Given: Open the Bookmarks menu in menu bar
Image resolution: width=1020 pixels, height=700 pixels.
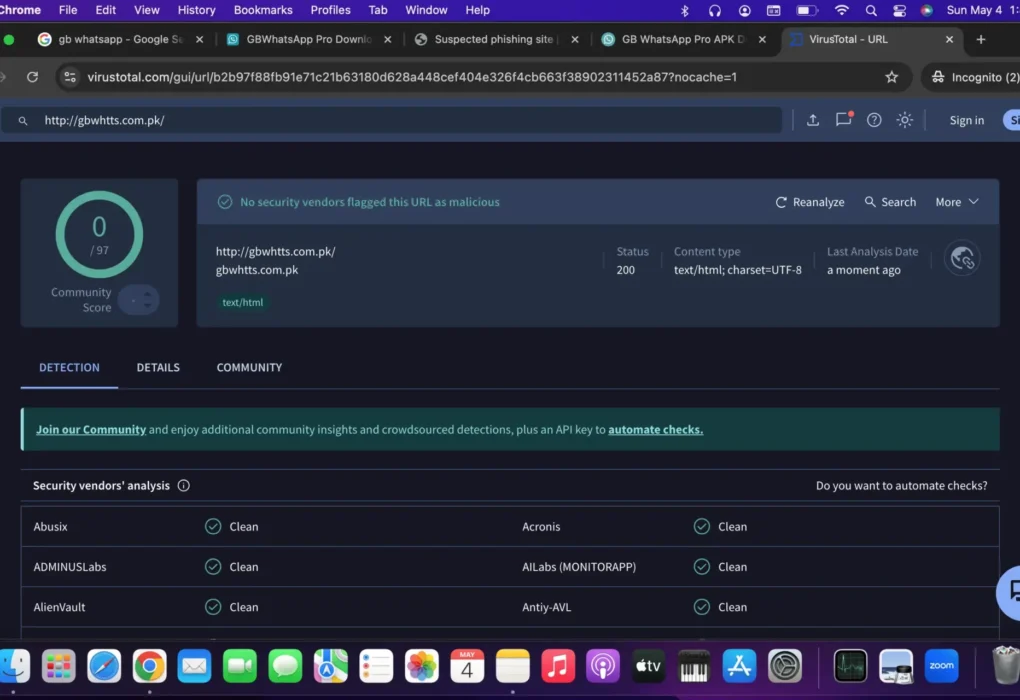Looking at the screenshot, I should pyautogui.click(x=263, y=10).
